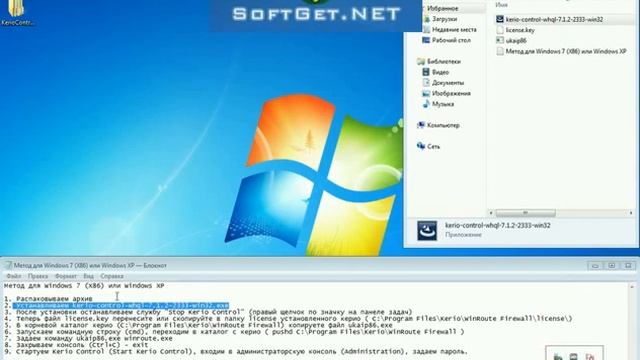Click line 6 about командную строку (cmd)
This screenshot has height=360, width=640.
[234, 332]
